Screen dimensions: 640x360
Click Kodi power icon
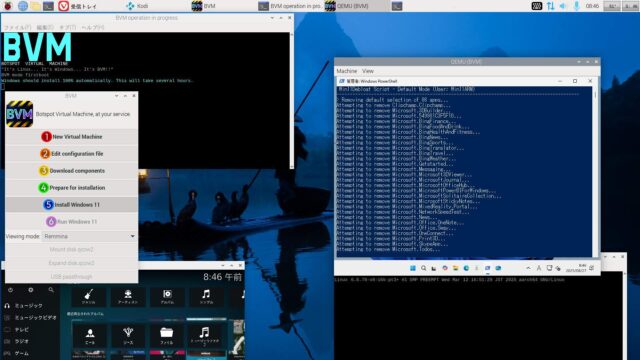coord(11,290)
